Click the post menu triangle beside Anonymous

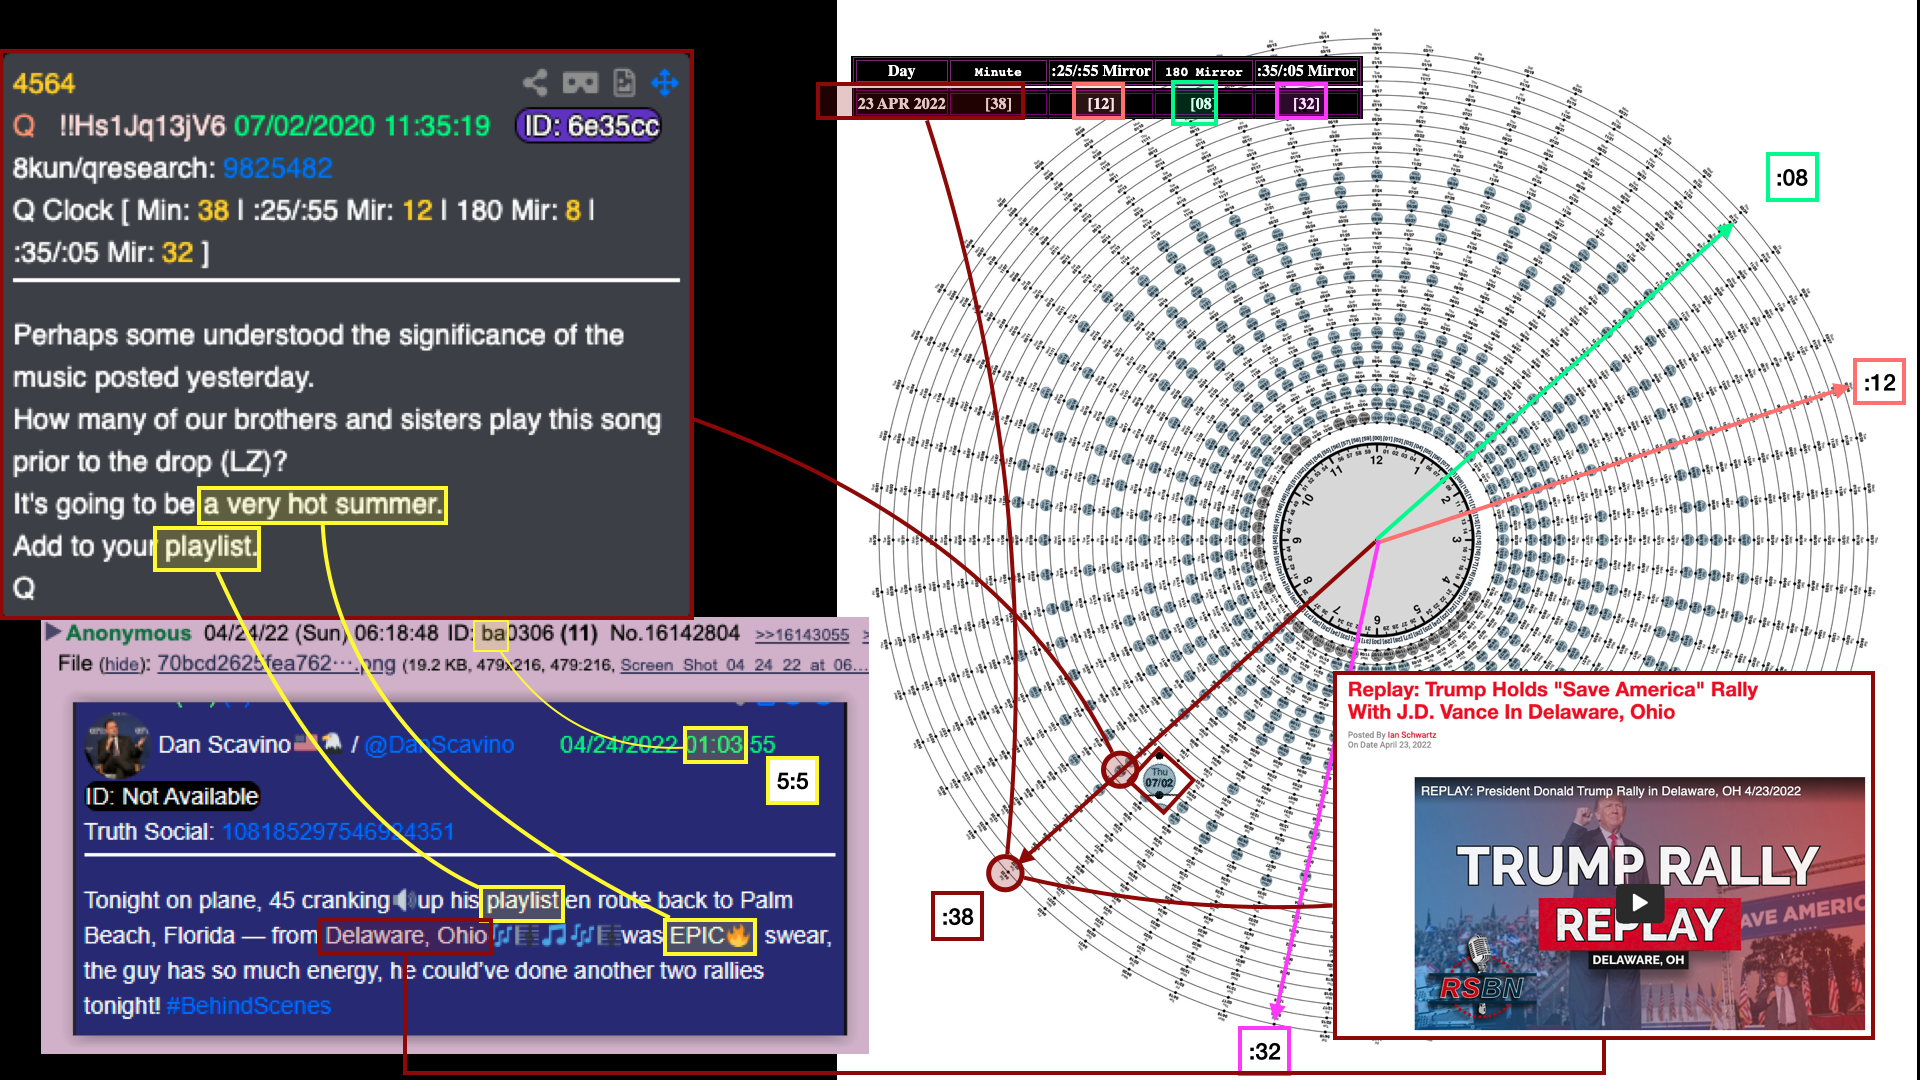pyautogui.click(x=53, y=632)
